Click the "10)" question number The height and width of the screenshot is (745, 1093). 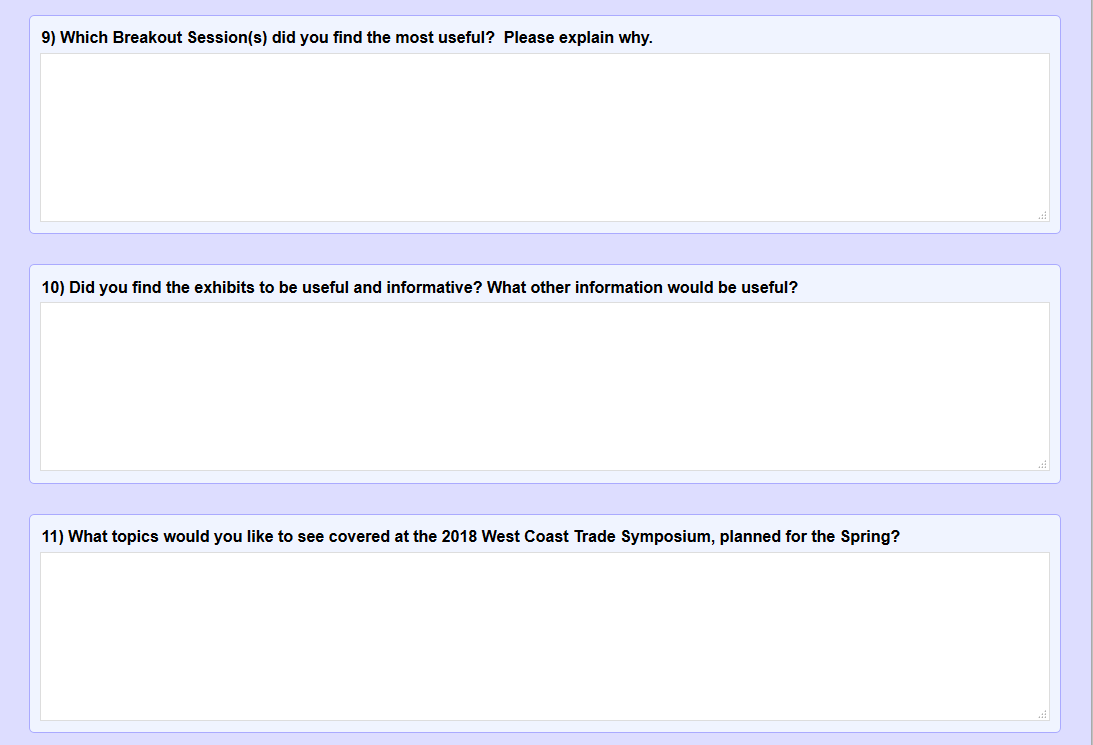point(53,288)
